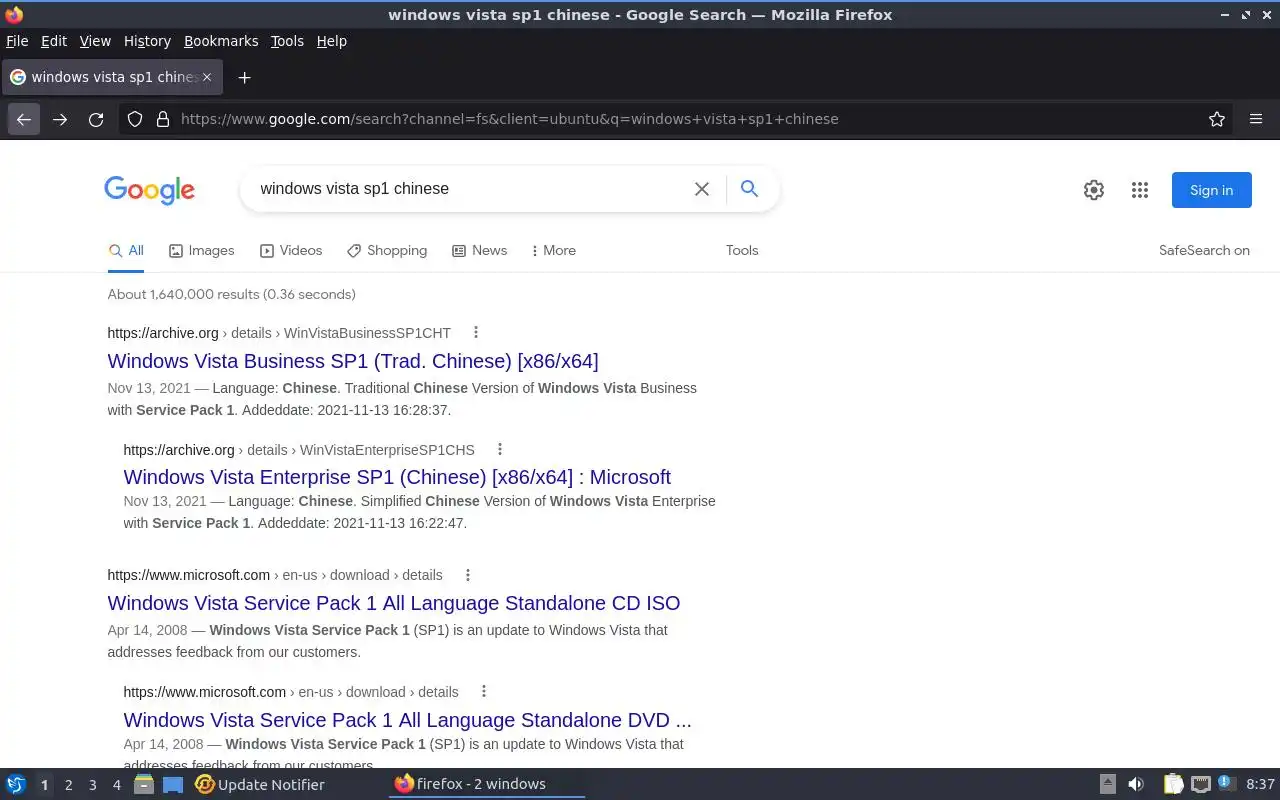Image resolution: width=1280 pixels, height=800 pixels.
Task: Open options for WinVistaEnterpriseSP1CHS result
Action: (x=500, y=449)
